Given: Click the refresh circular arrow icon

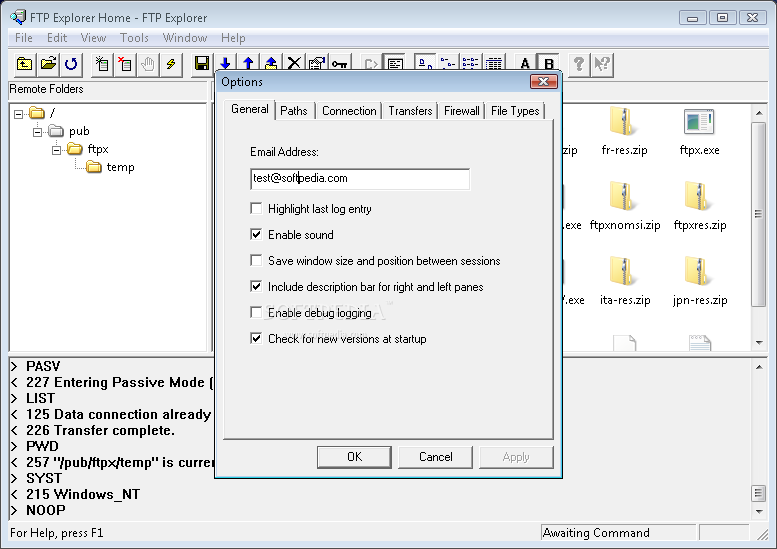Looking at the screenshot, I should point(71,64).
